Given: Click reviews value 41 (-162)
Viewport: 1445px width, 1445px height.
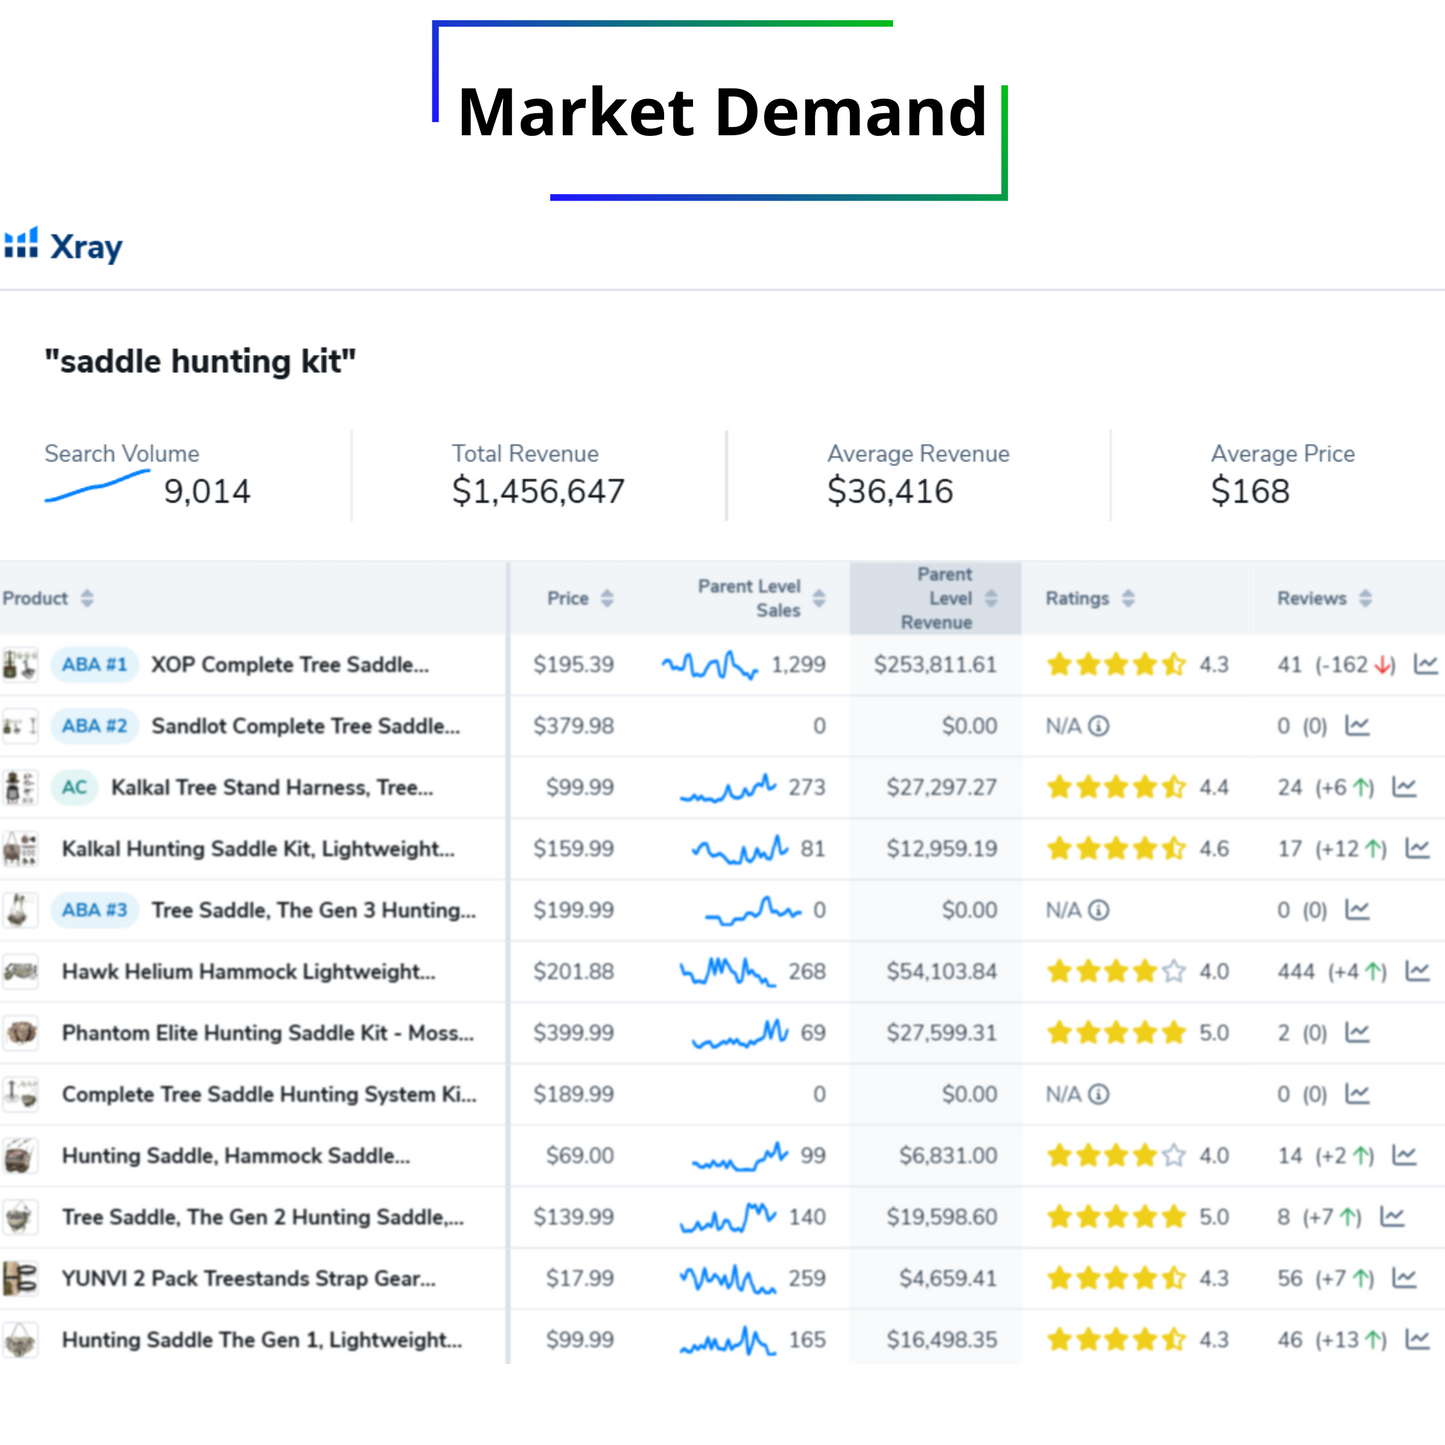Looking at the screenshot, I should pyautogui.click(x=1336, y=665).
